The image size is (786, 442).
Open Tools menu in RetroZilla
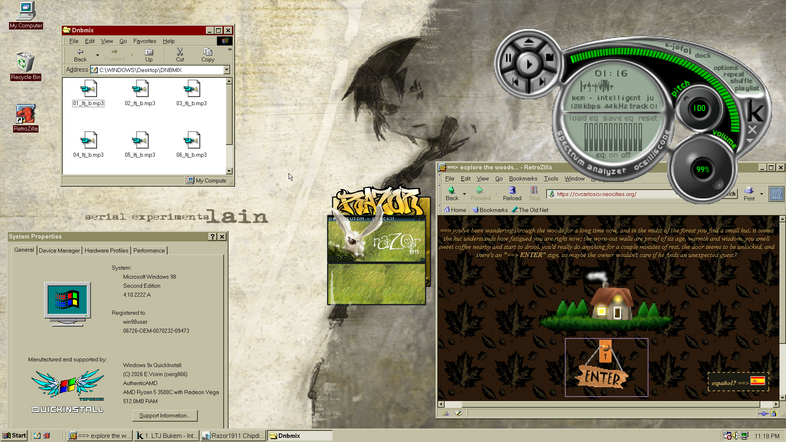[551, 179]
